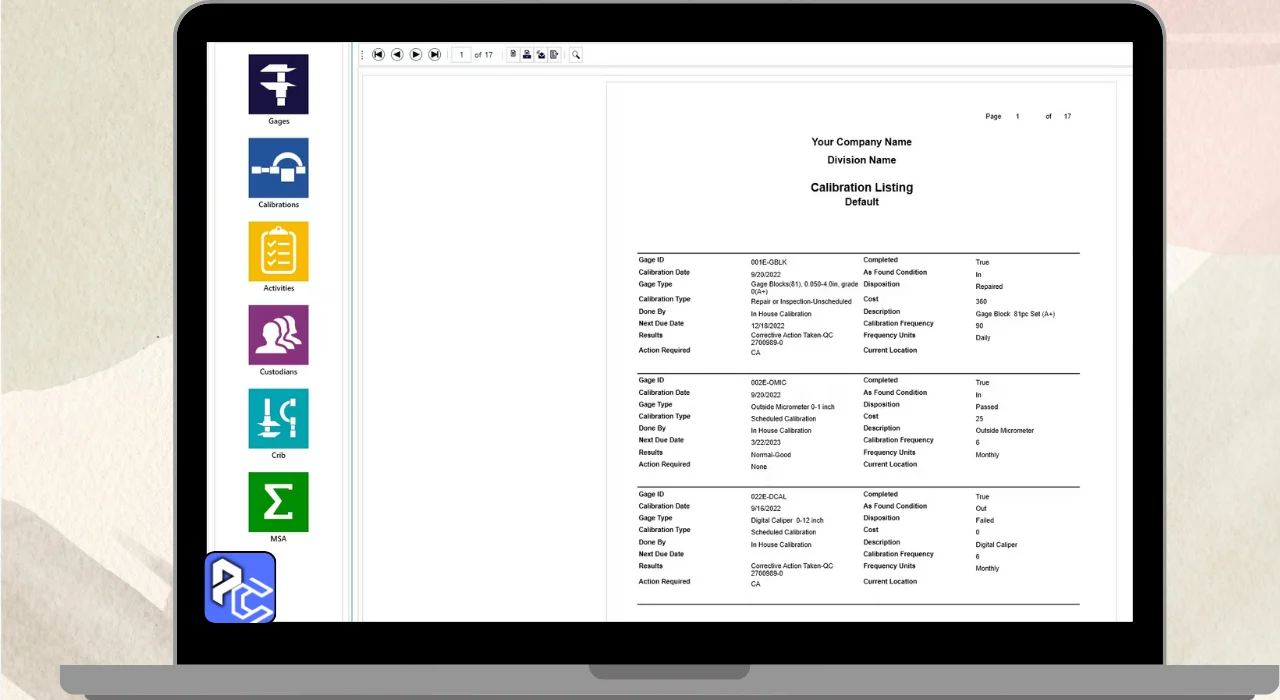Click next due date 12/19/2022
This screenshot has width=1280, height=700.
pyautogui.click(x=766, y=326)
